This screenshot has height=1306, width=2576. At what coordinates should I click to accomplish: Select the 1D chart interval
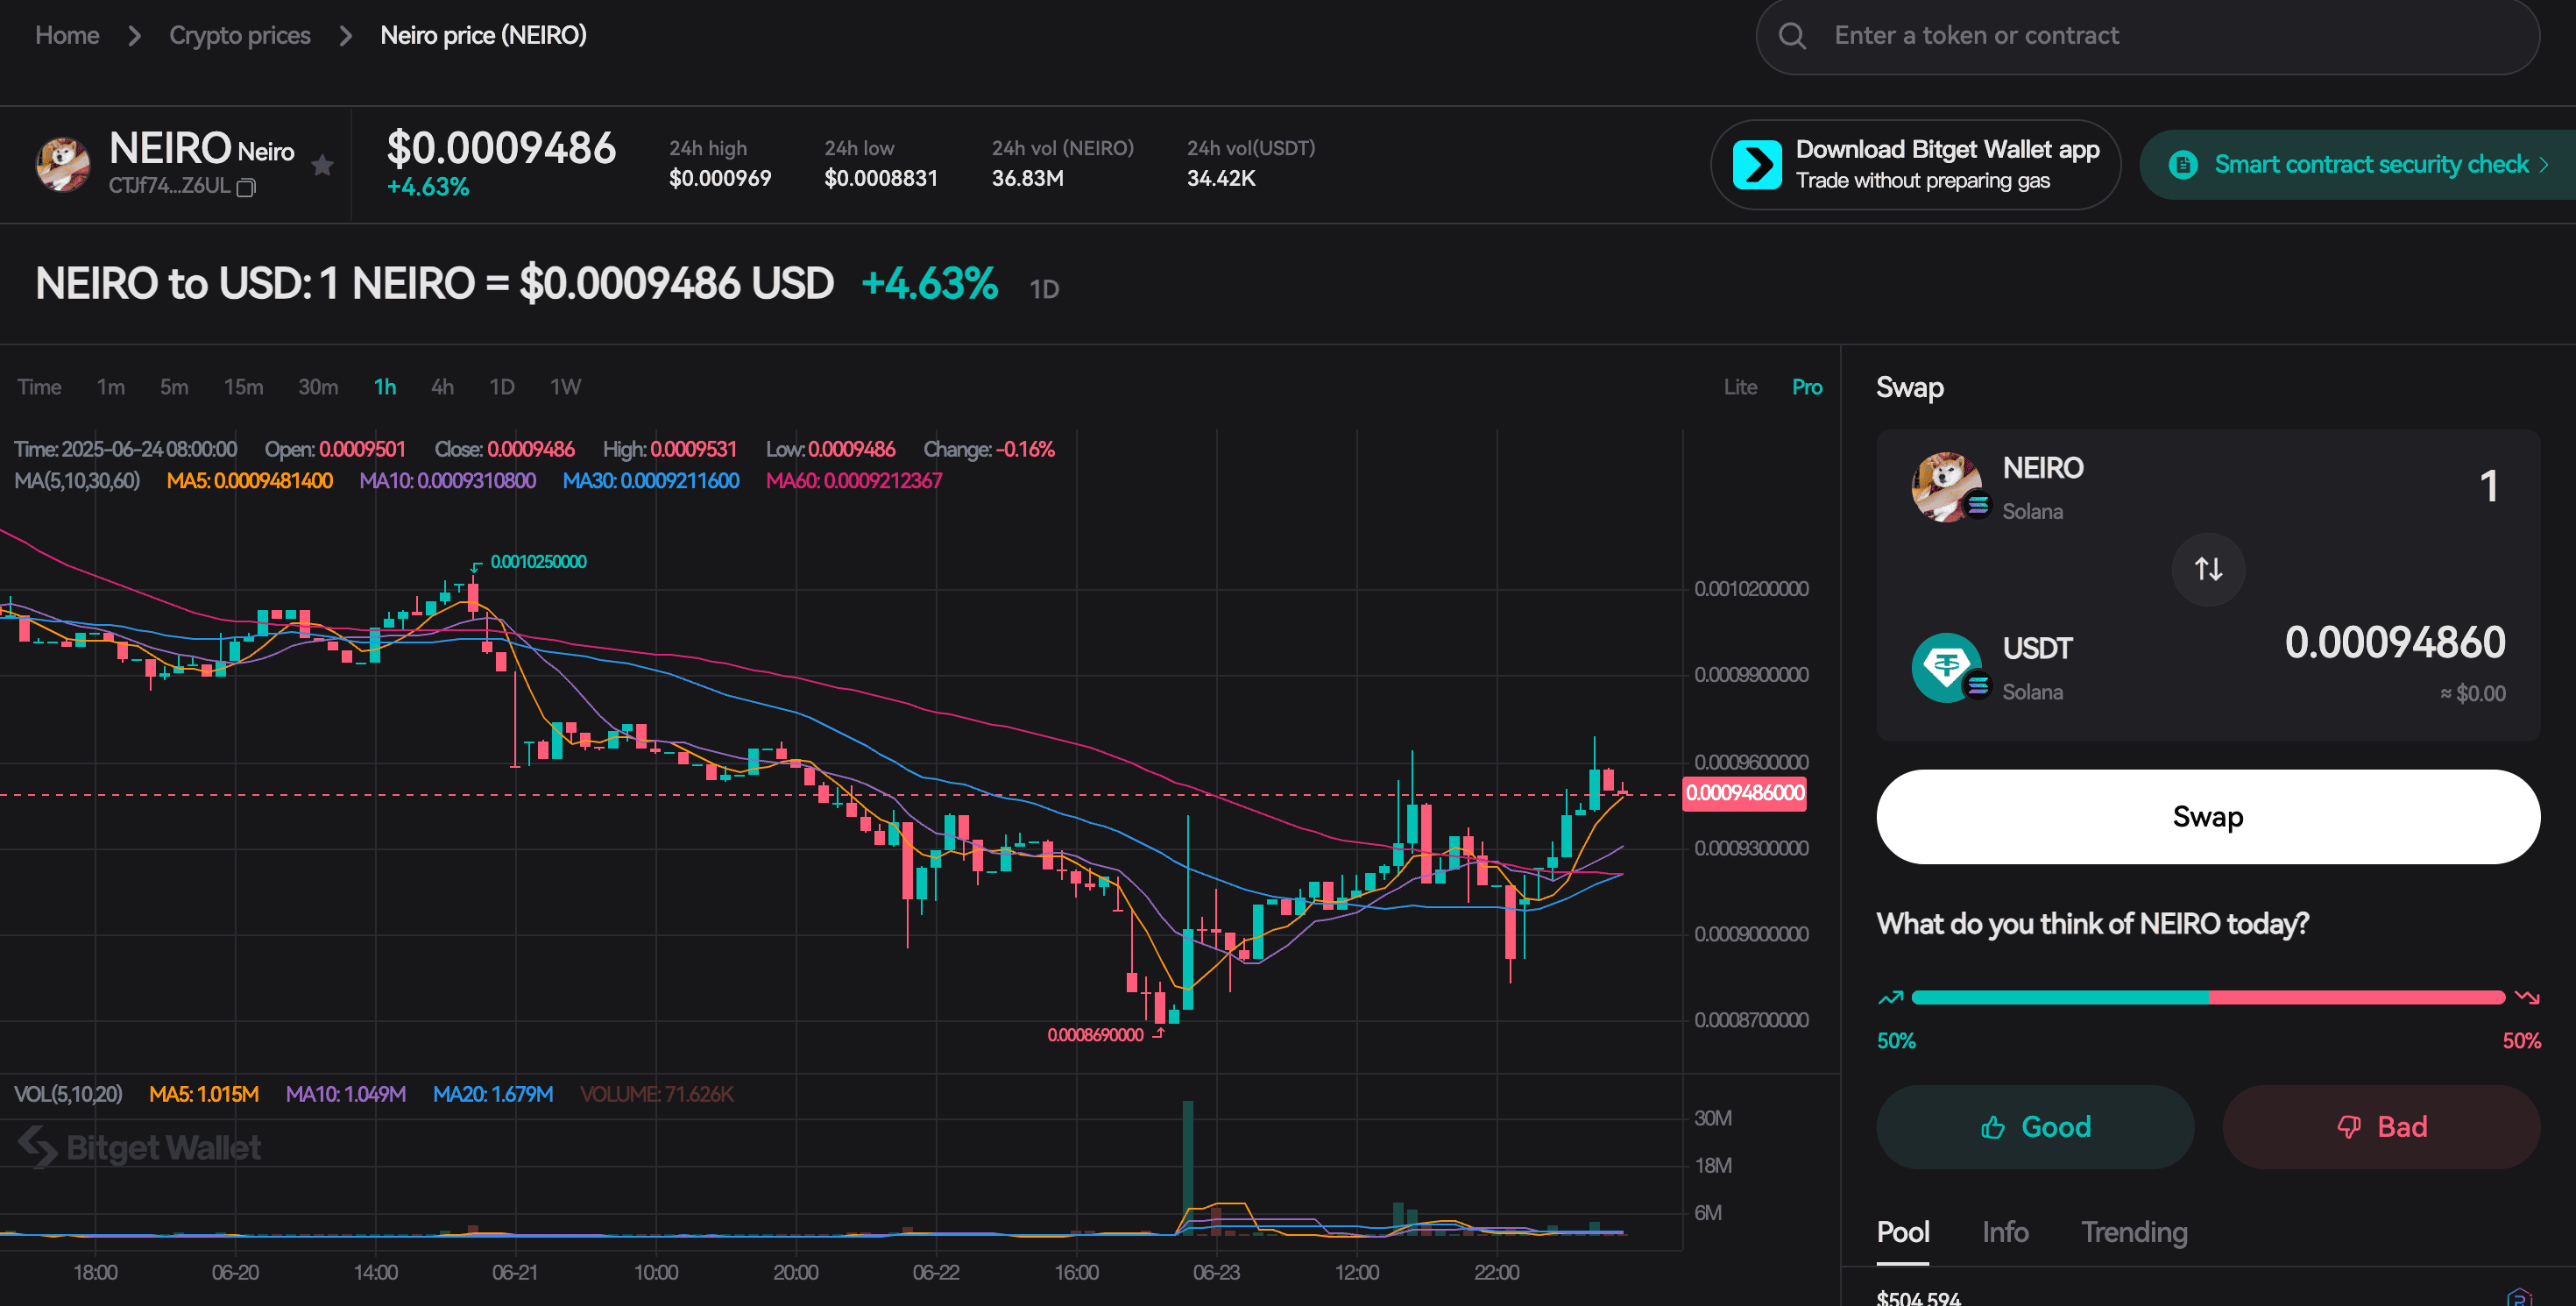pos(502,387)
